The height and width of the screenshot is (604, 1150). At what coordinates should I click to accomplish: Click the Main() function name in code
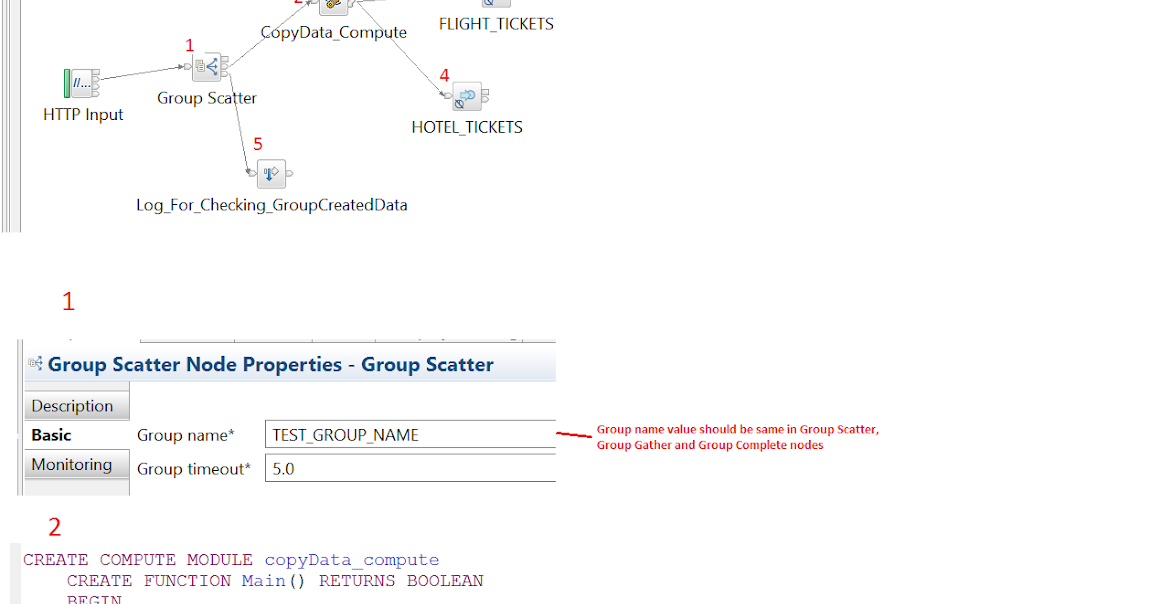[265, 580]
